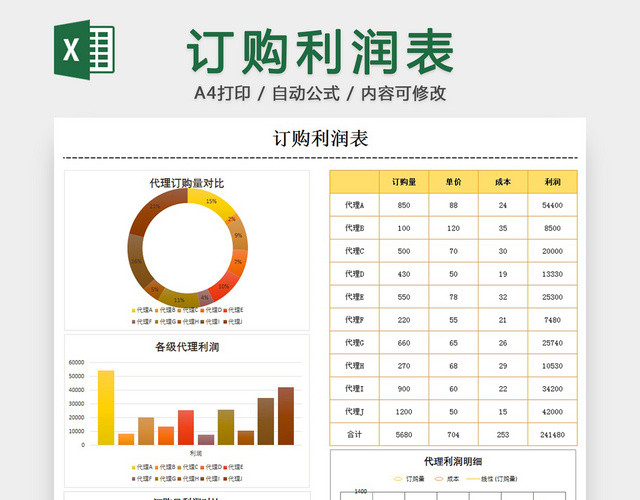640x500 pixels.
Task: Select total profit cell 241480
Action: tap(553, 435)
